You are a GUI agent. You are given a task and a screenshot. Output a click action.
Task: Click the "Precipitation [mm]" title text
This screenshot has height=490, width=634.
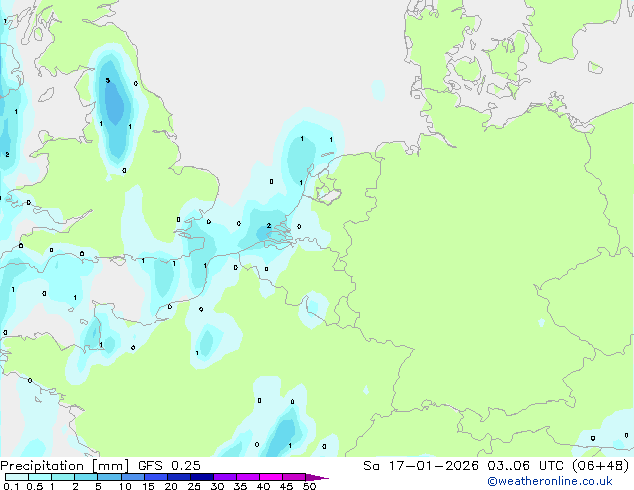(65, 466)
